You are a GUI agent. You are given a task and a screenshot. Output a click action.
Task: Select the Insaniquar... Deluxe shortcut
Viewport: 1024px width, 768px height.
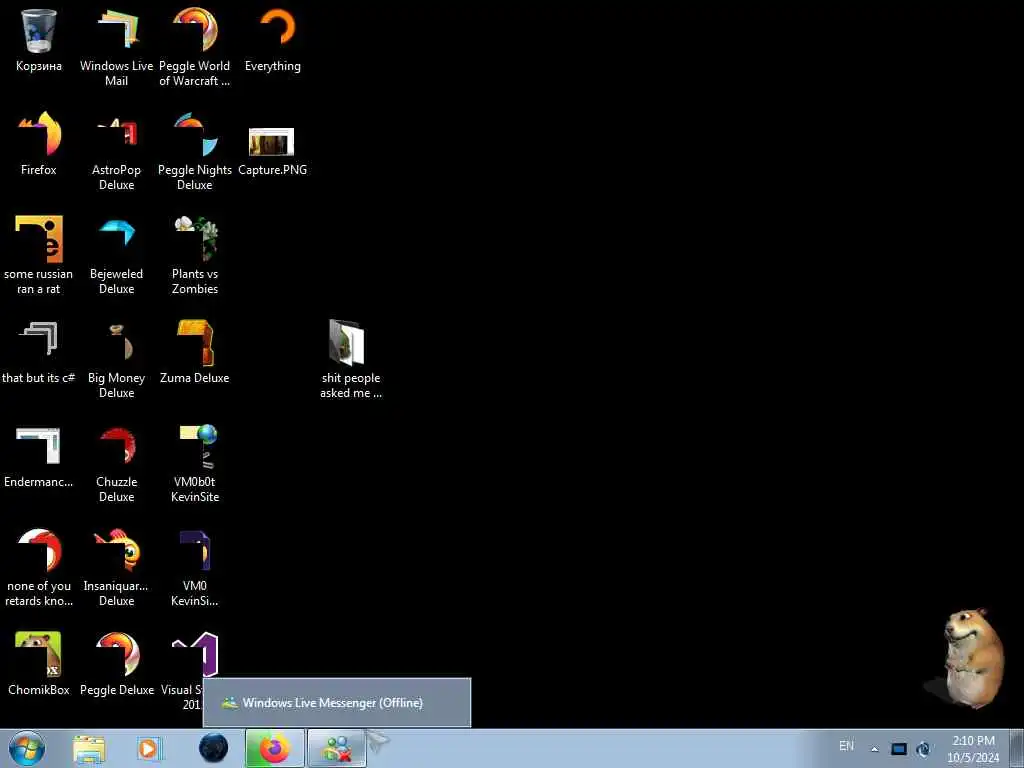pyautogui.click(x=116, y=567)
